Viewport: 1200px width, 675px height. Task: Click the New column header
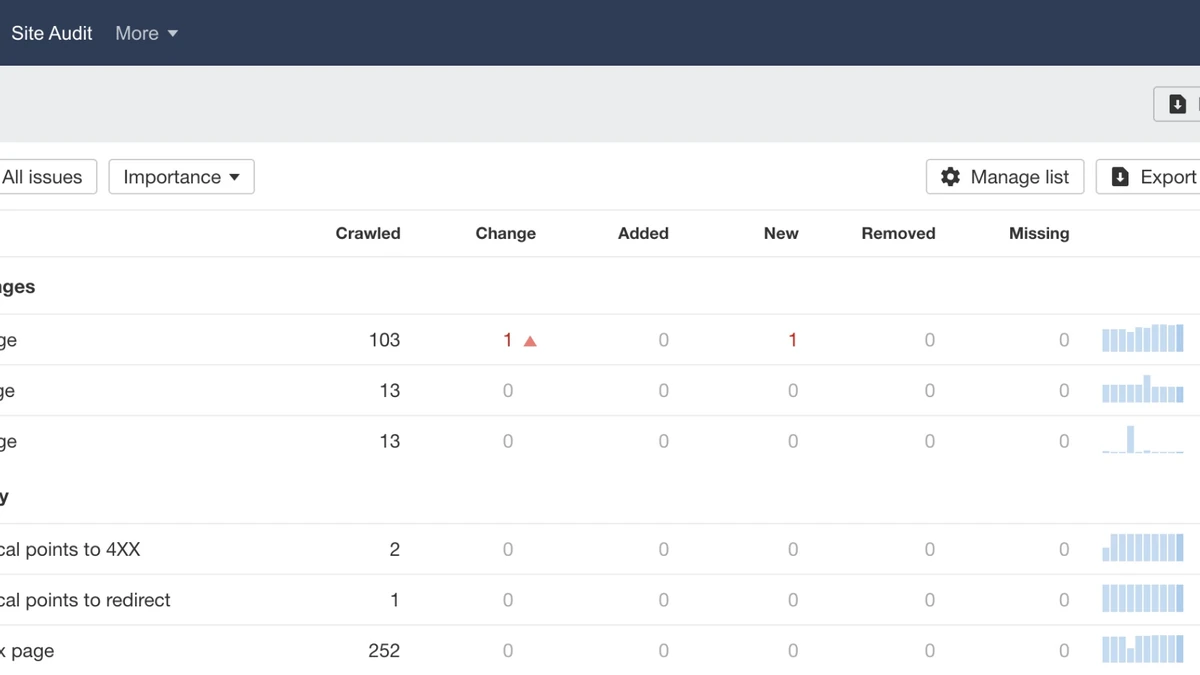click(x=781, y=233)
